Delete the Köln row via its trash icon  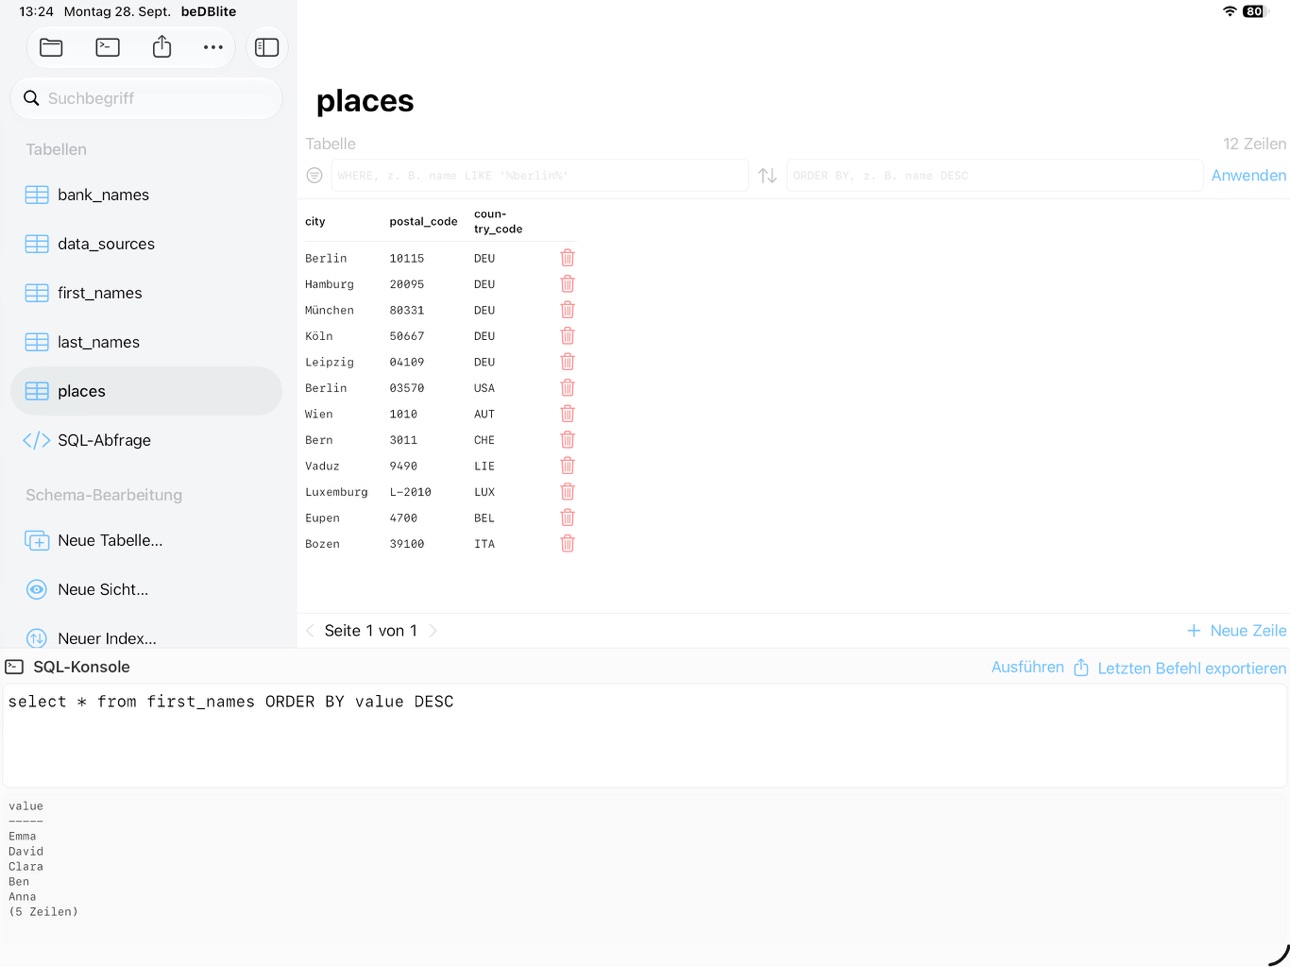567,336
